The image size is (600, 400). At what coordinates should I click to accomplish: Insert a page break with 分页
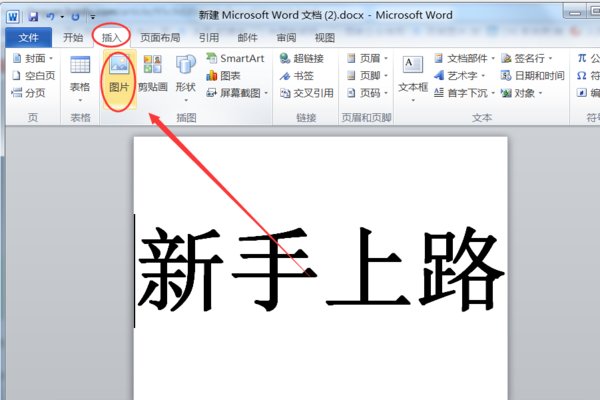click(x=29, y=93)
